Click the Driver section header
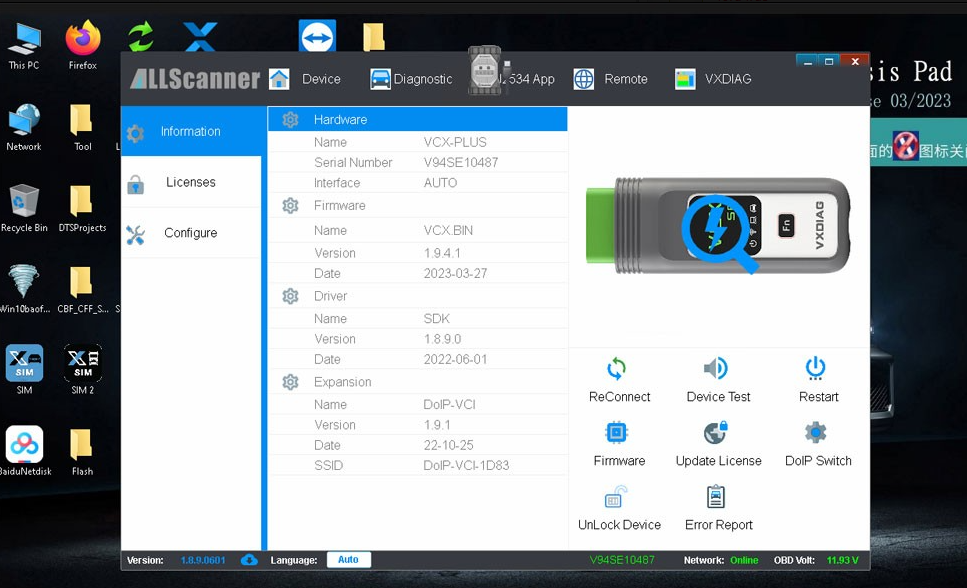This screenshot has width=967, height=588. [x=418, y=296]
